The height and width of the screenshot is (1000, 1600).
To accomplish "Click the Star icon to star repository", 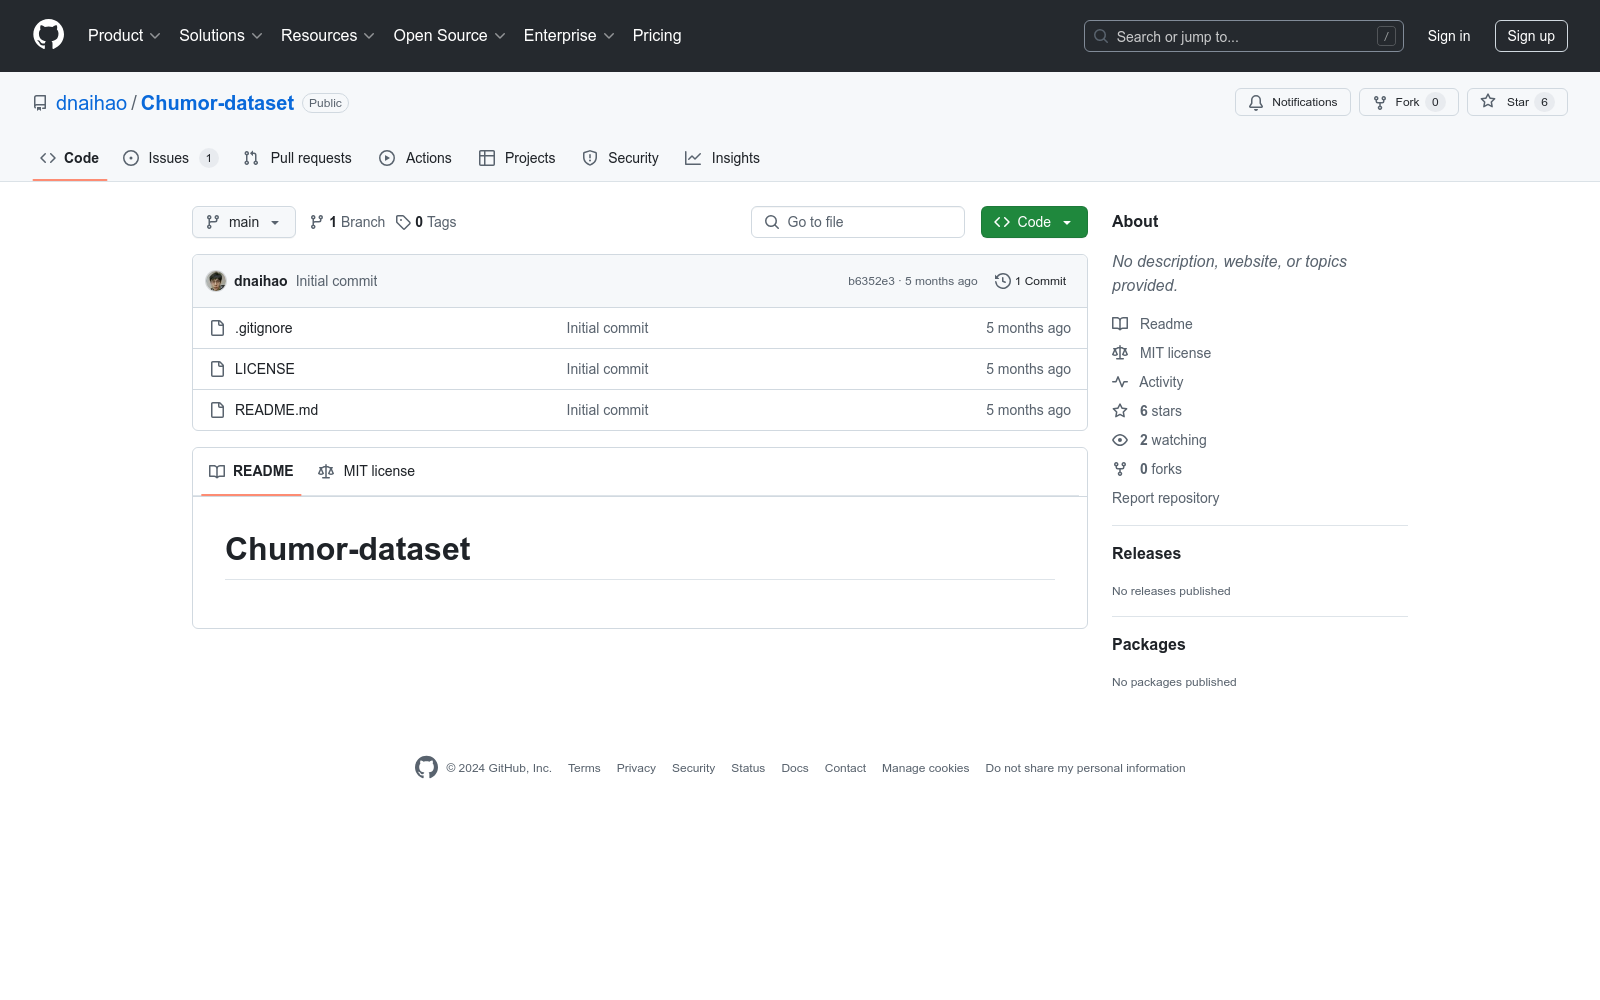I will 1488,101.
